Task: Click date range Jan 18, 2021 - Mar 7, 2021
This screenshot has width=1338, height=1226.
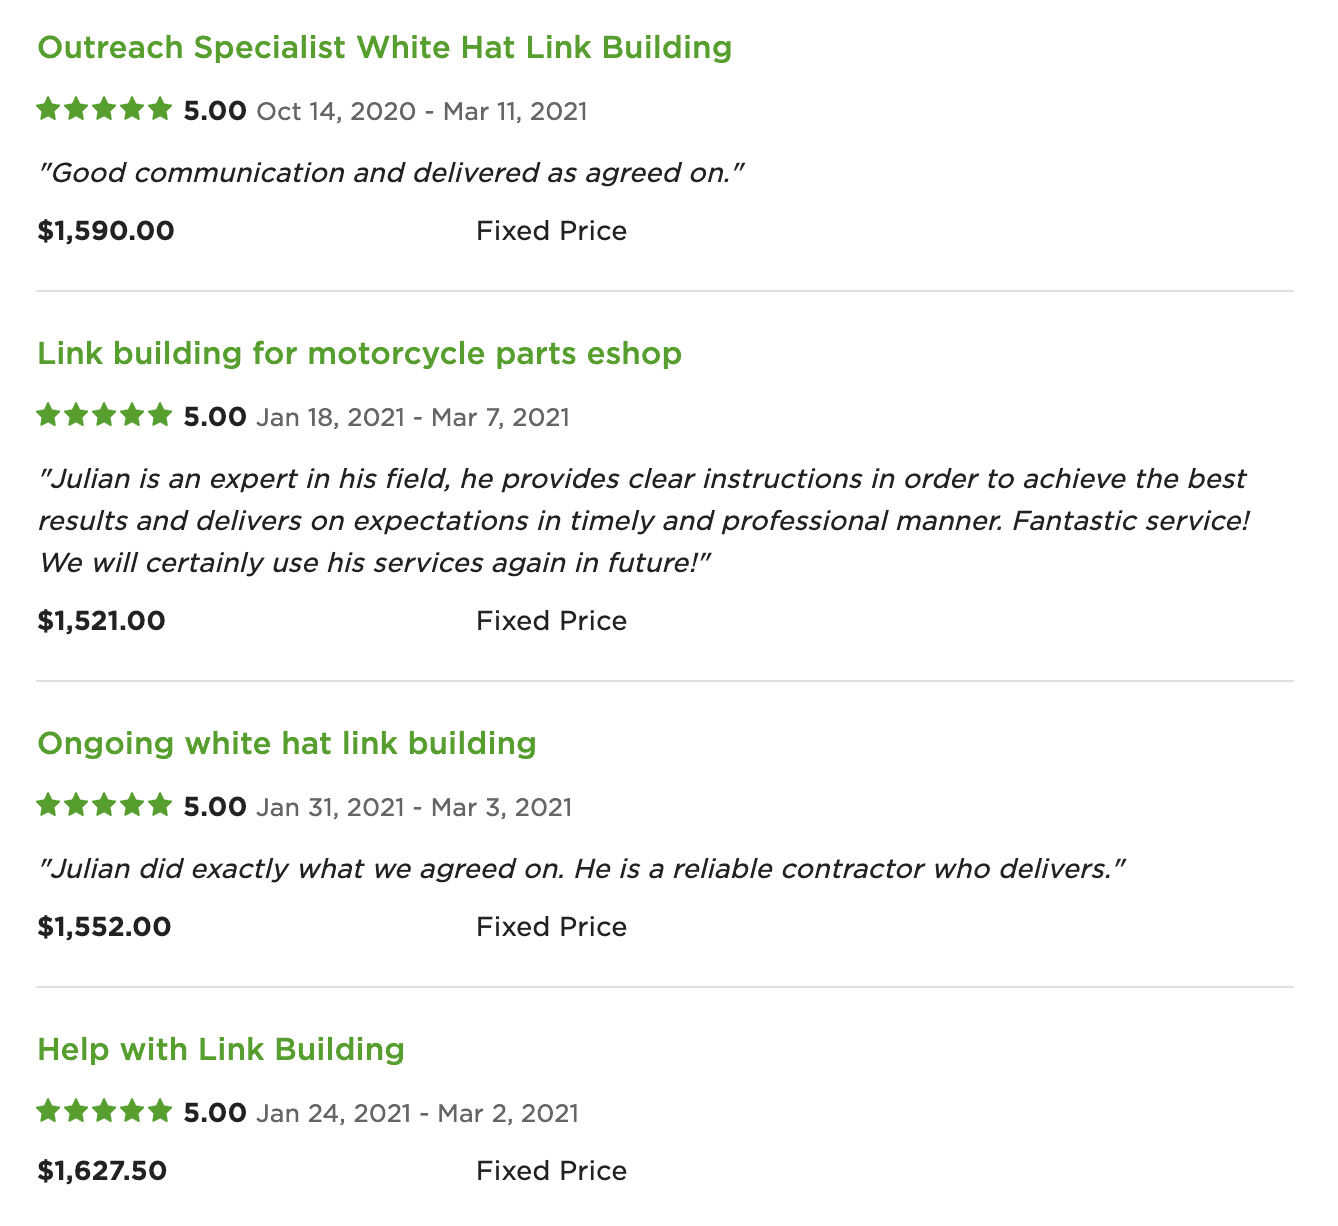Action: click(x=413, y=417)
